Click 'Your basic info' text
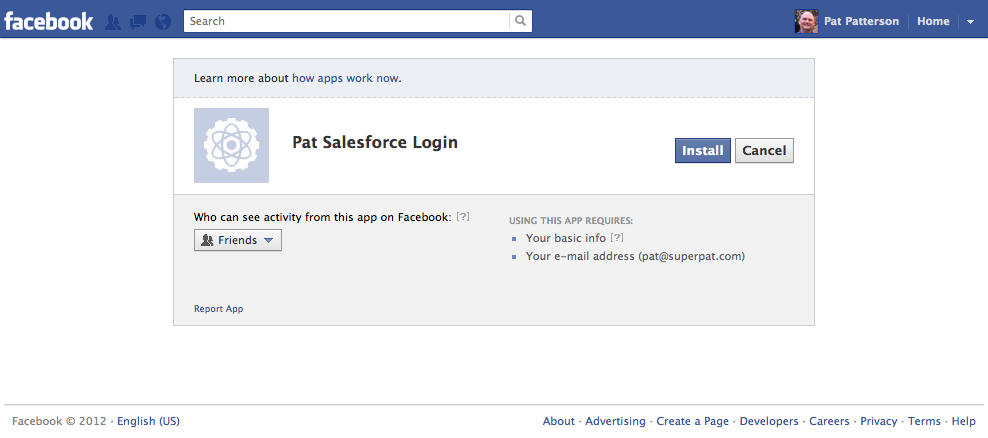Image resolution: width=988 pixels, height=438 pixels. coord(566,238)
